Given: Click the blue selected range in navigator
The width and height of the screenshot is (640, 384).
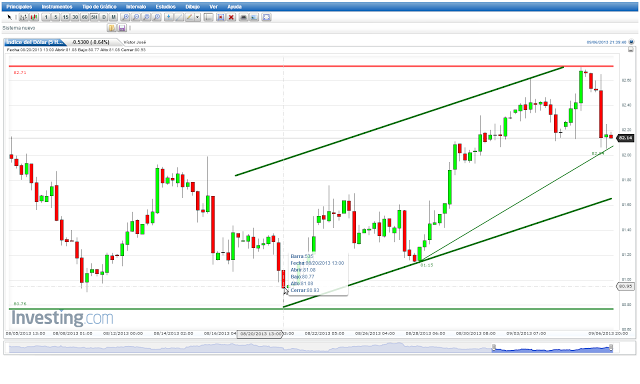Looking at the screenshot, I should 552,350.
